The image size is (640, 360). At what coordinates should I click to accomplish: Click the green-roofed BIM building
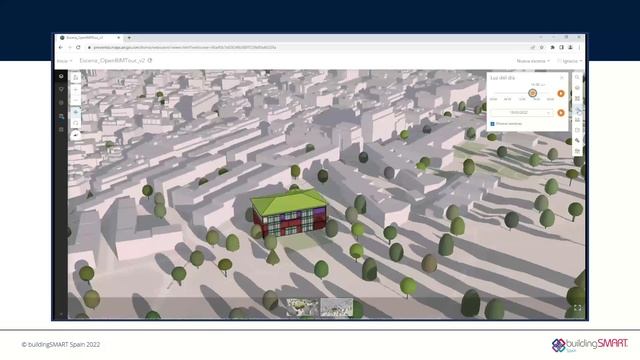point(290,213)
